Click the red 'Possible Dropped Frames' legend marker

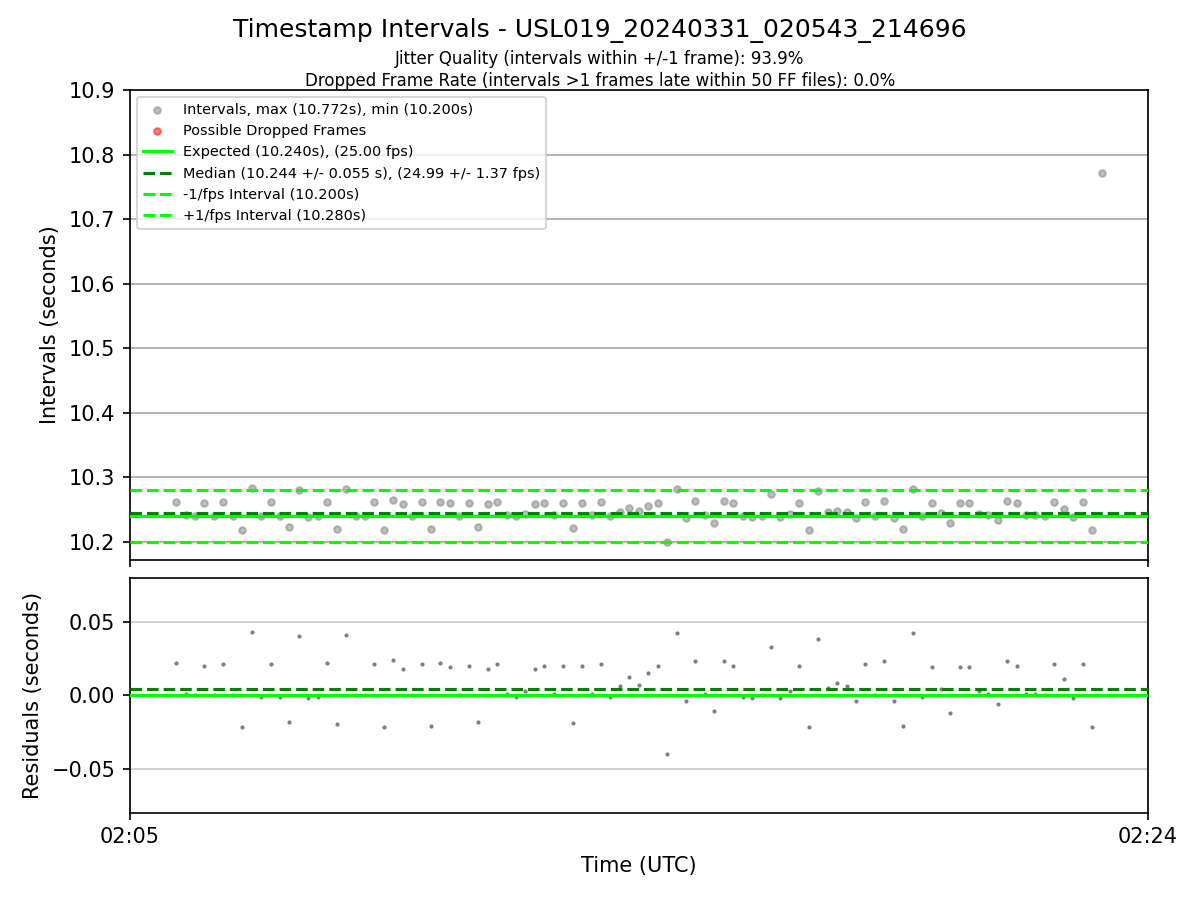tap(157, 131)
